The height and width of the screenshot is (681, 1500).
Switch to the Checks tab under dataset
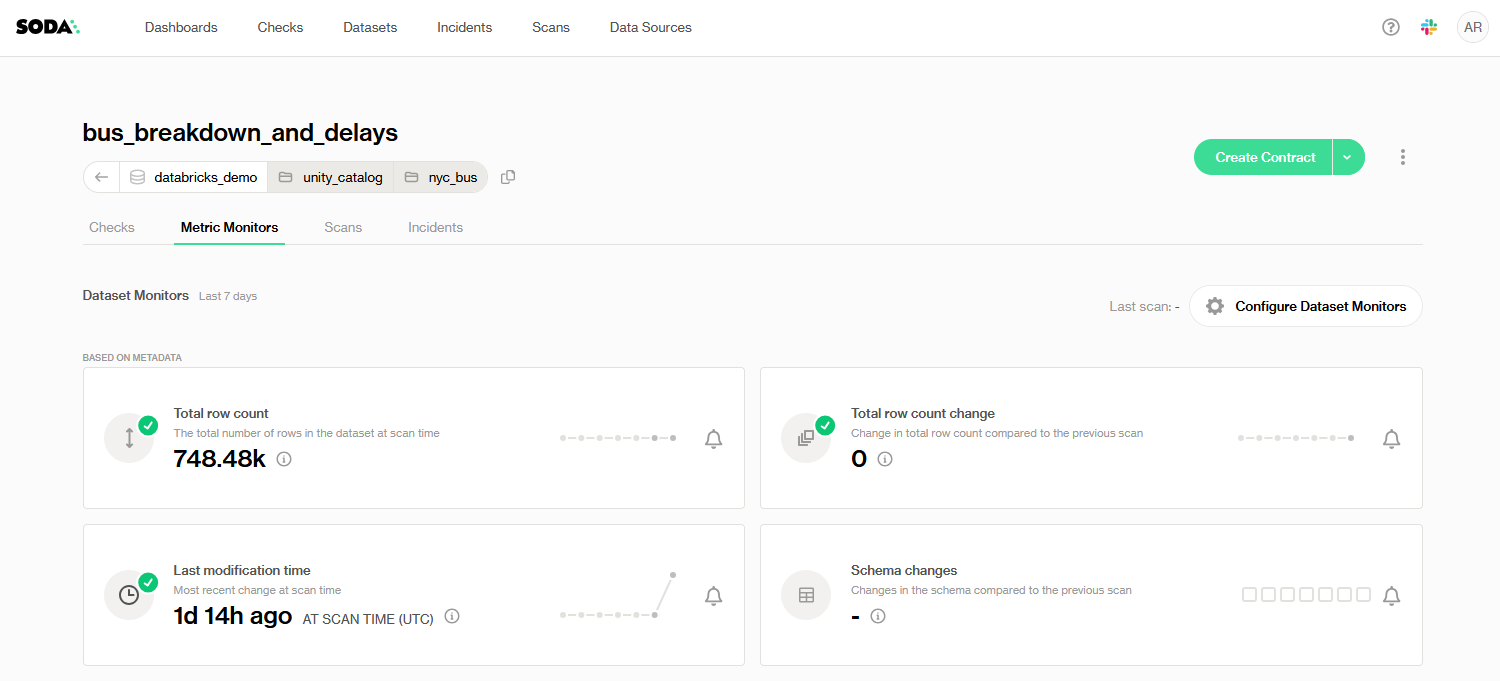click(x=112, y=227)
